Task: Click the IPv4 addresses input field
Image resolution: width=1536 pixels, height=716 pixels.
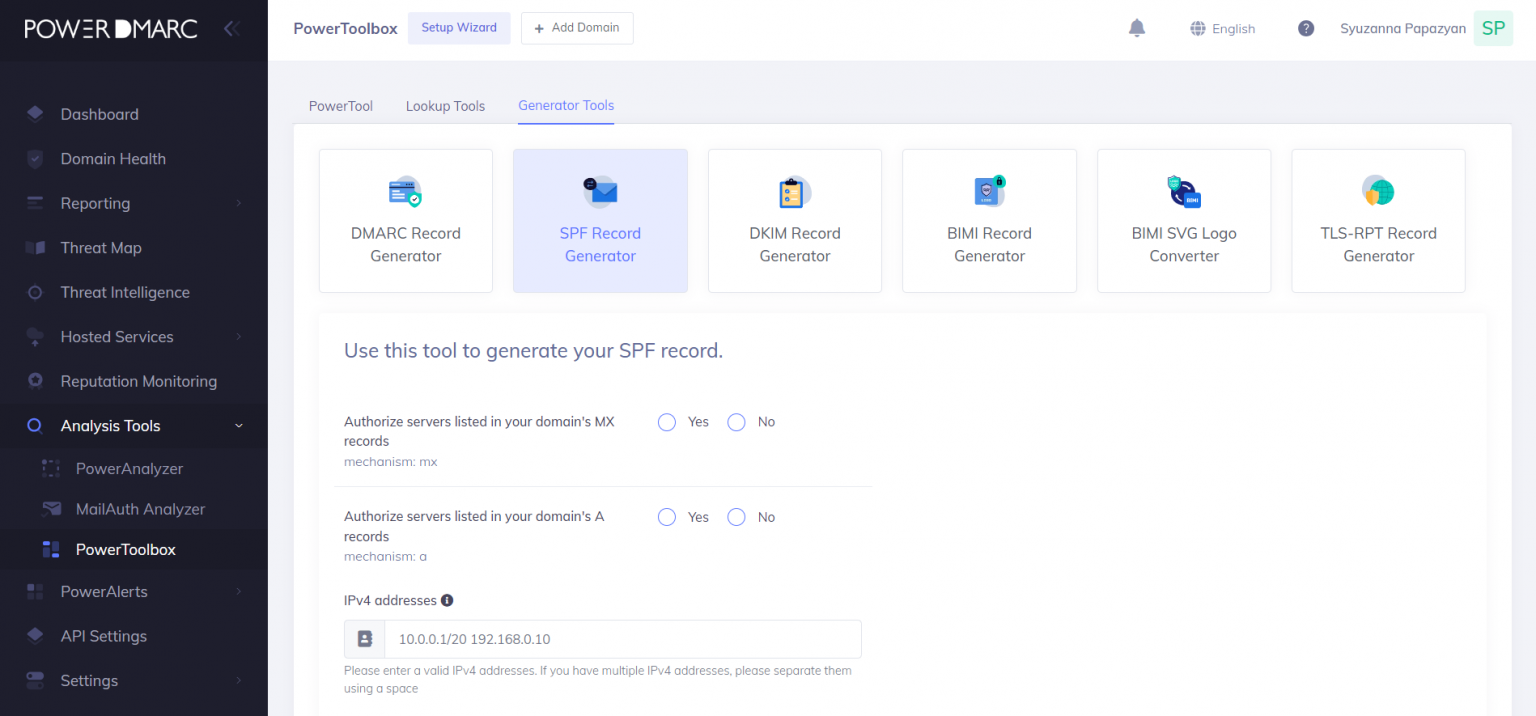Action: (x=623, y=639)
